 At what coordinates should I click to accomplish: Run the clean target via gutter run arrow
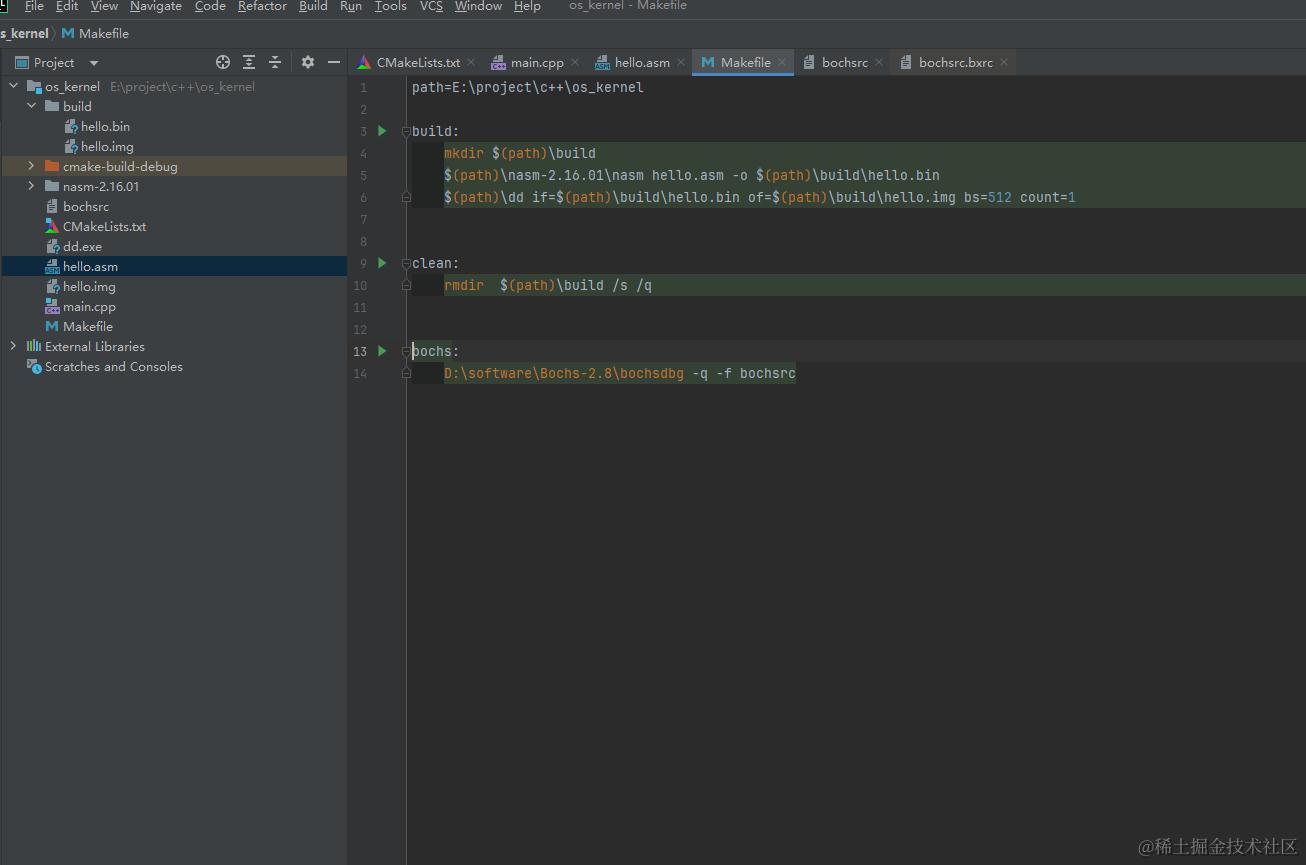[x=381, y=263]
